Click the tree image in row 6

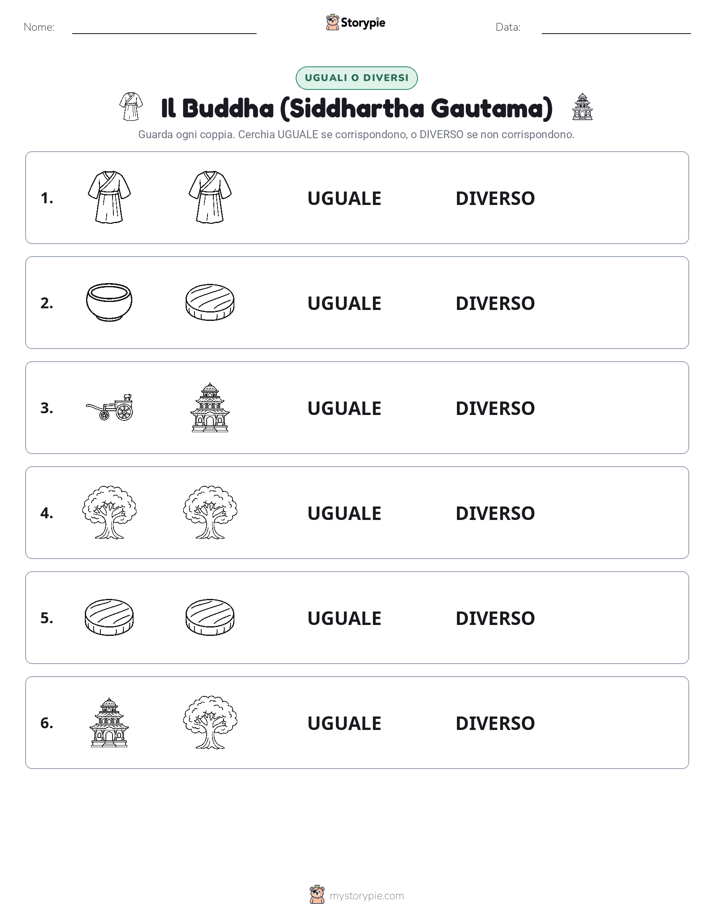point(210,722)
